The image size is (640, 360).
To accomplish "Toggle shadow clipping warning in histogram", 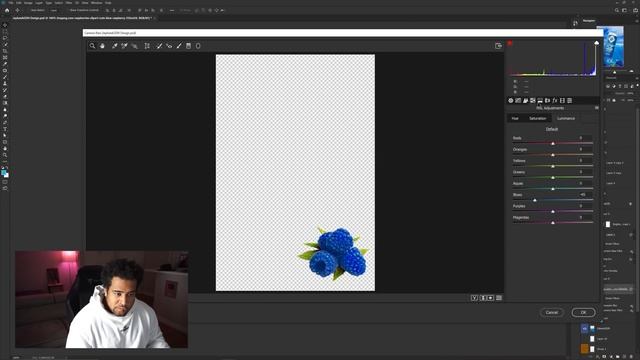I will pyautogui.click(x=510, y=43).
